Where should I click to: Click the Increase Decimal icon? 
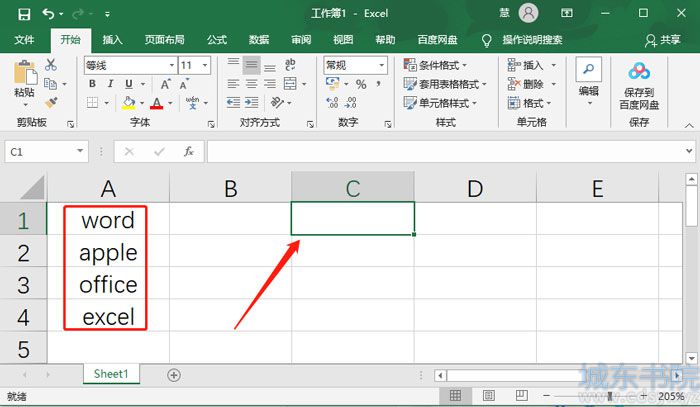(332, 103)
